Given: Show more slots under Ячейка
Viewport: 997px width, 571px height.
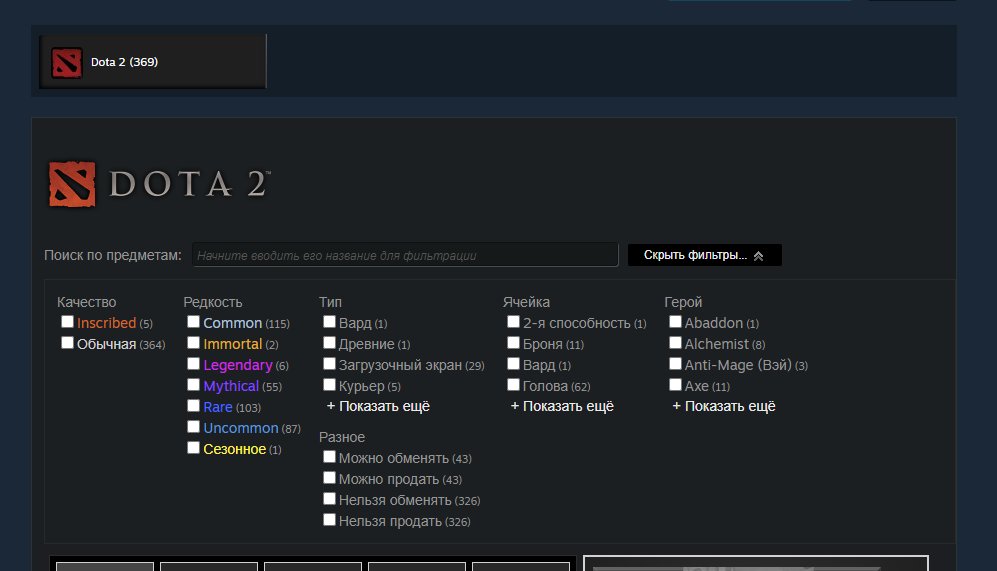Looking at the screenshot, I should (x=562, y=406).
